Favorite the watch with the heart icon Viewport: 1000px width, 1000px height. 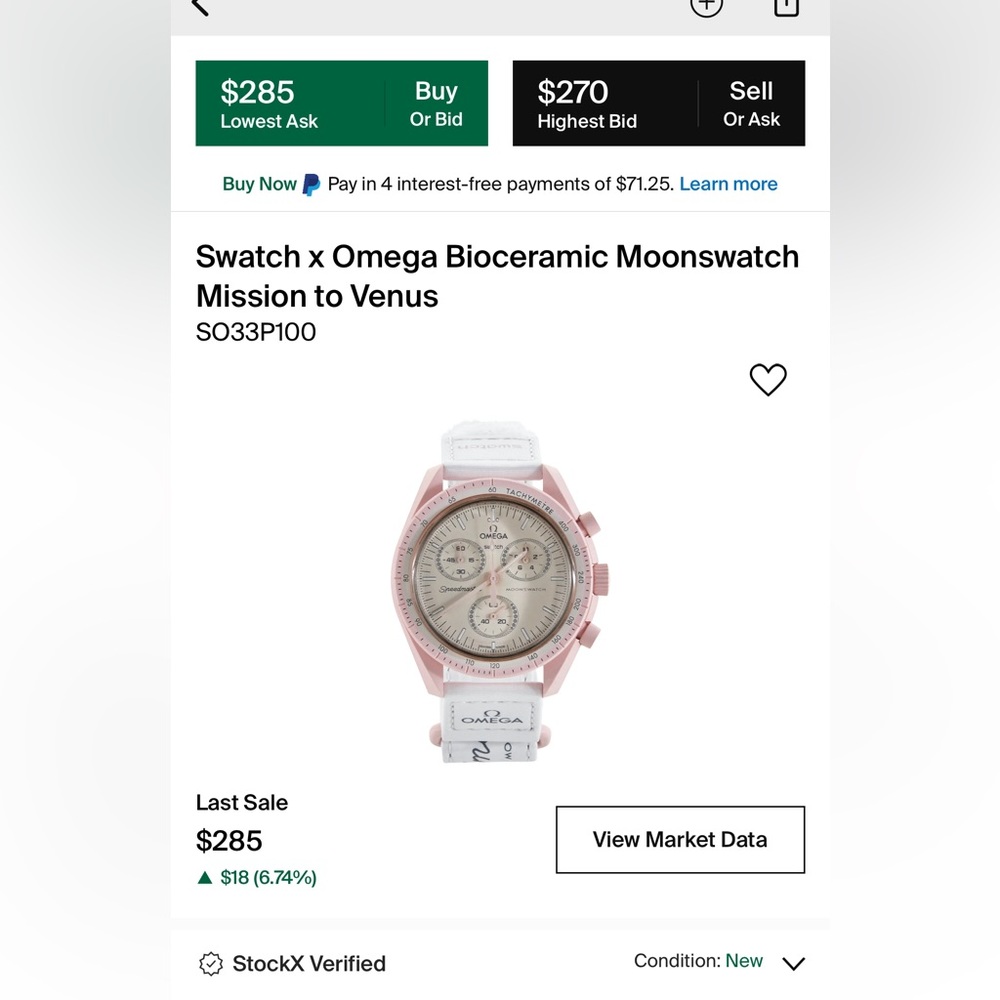click(x=768, y=380)
